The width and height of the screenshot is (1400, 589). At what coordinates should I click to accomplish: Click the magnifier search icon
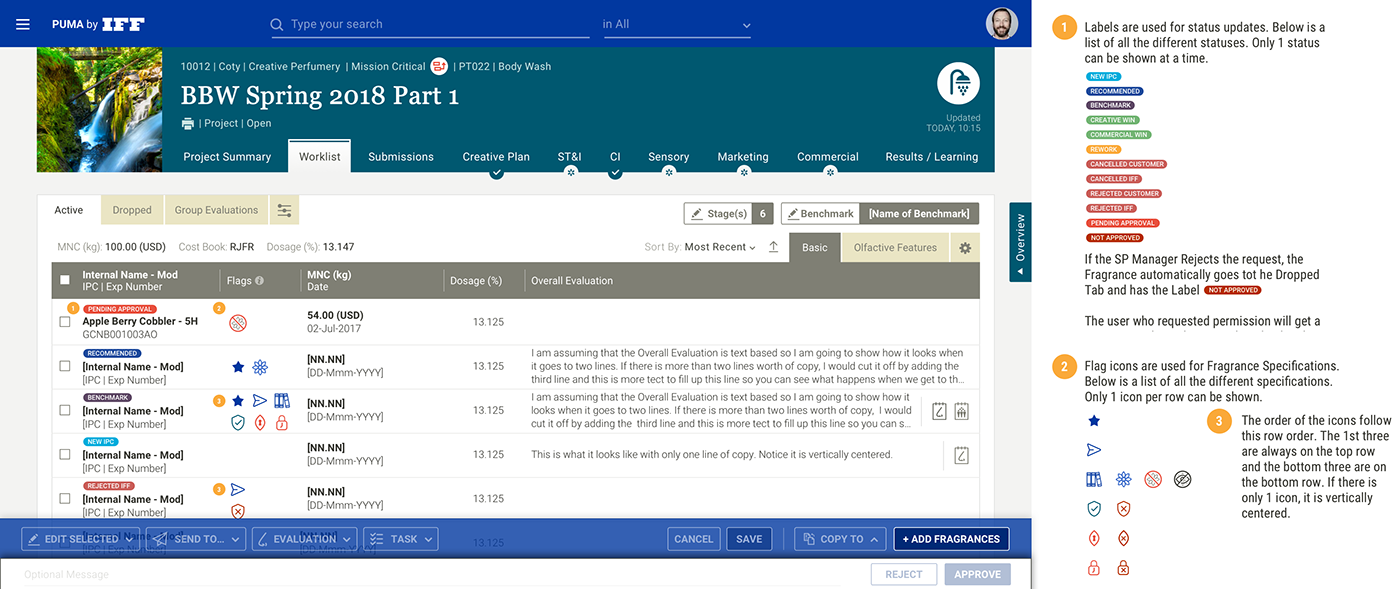[x=277, y=24]
